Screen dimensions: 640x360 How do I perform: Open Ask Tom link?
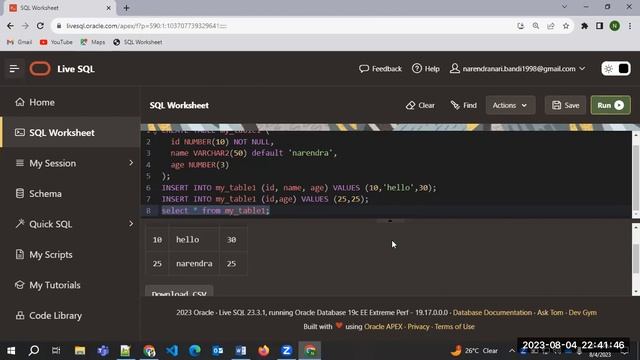550,313
